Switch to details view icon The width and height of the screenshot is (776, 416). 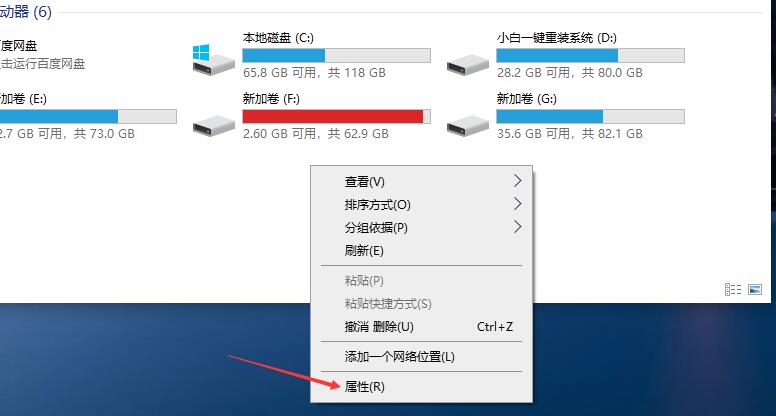coord(733,289)
